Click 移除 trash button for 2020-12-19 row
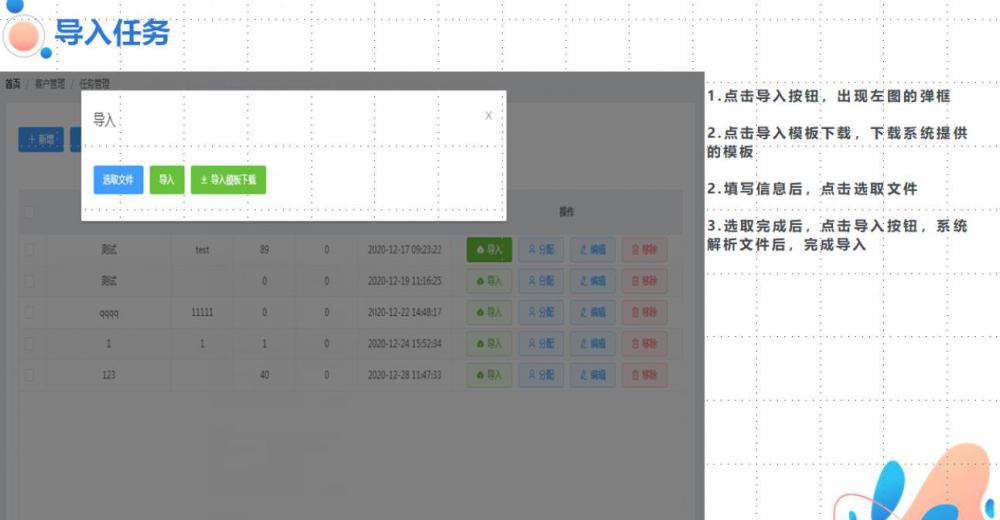Screen dimensions: 1000x520 click(x=644, y=280)
